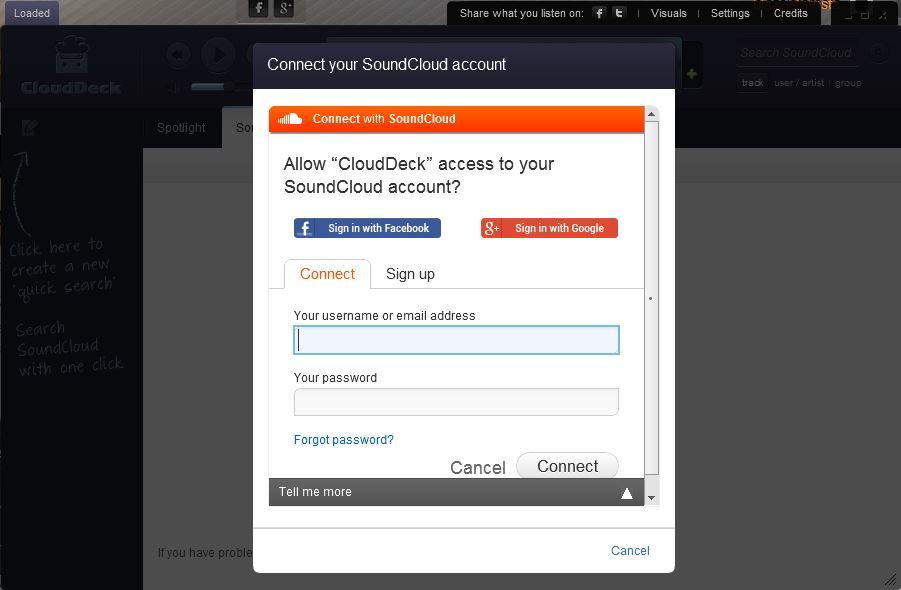Click the play button in CloudDeck player
Screen dimensions: 901x590
218,55
